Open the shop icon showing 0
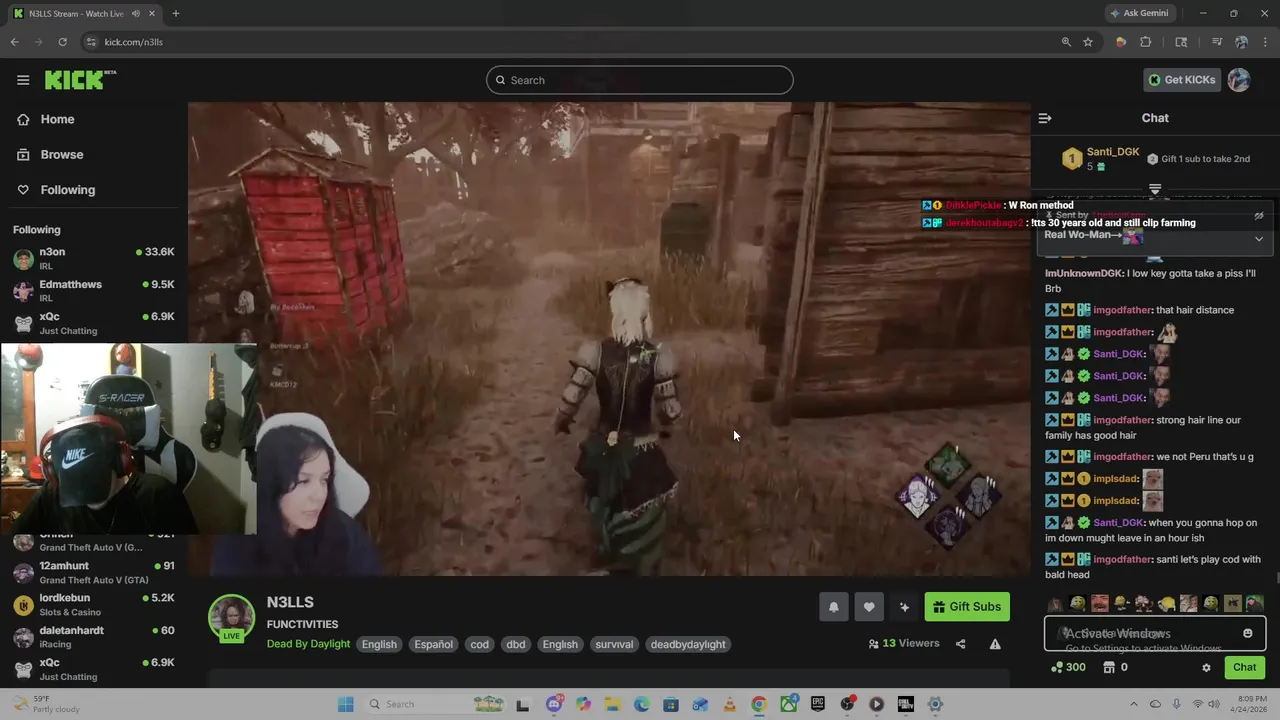Screen dimensions: 1280x720 [x=1115, y=667]
